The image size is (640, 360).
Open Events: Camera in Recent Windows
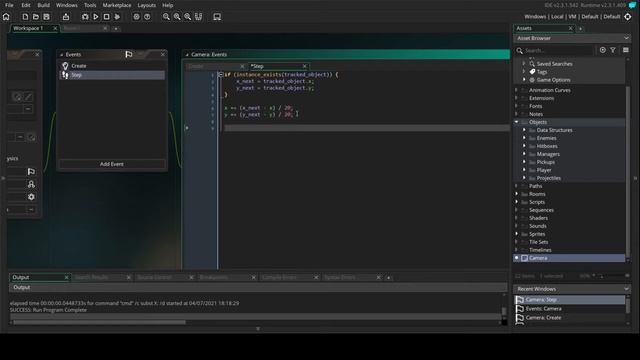[569, 309]
